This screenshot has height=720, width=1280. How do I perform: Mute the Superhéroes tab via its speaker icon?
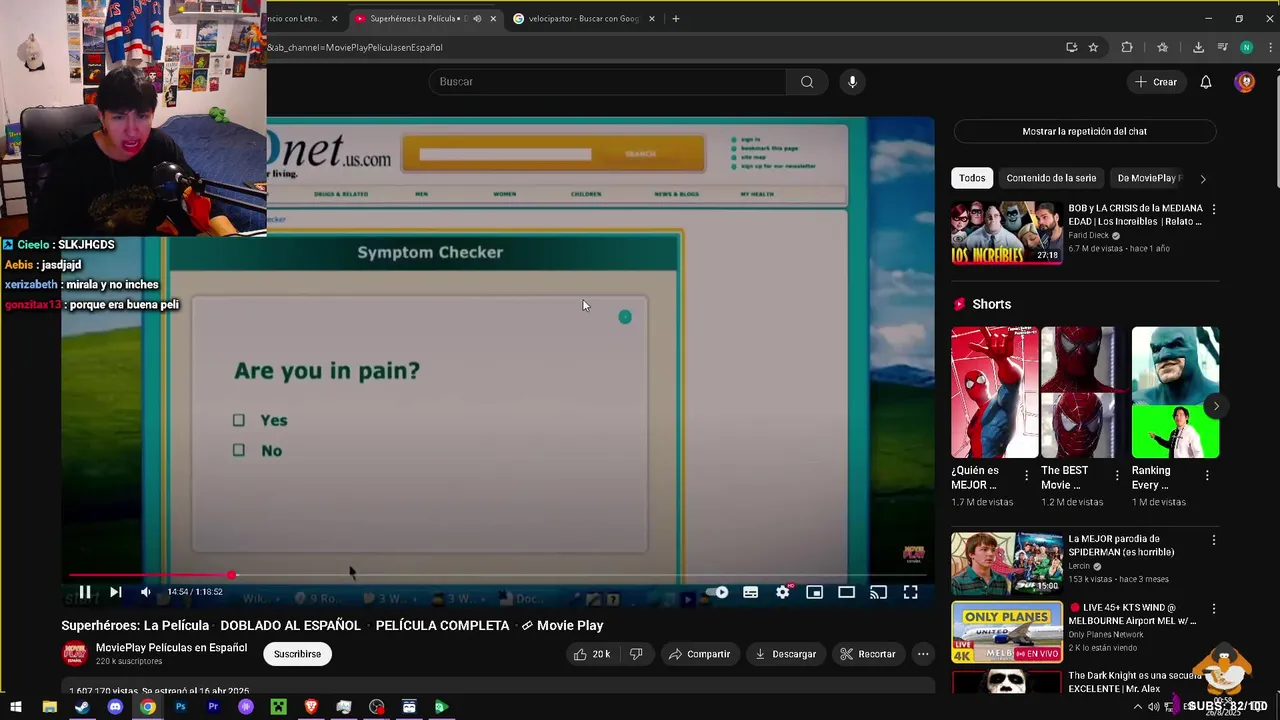pyautogui.click(x=477, y=18)
